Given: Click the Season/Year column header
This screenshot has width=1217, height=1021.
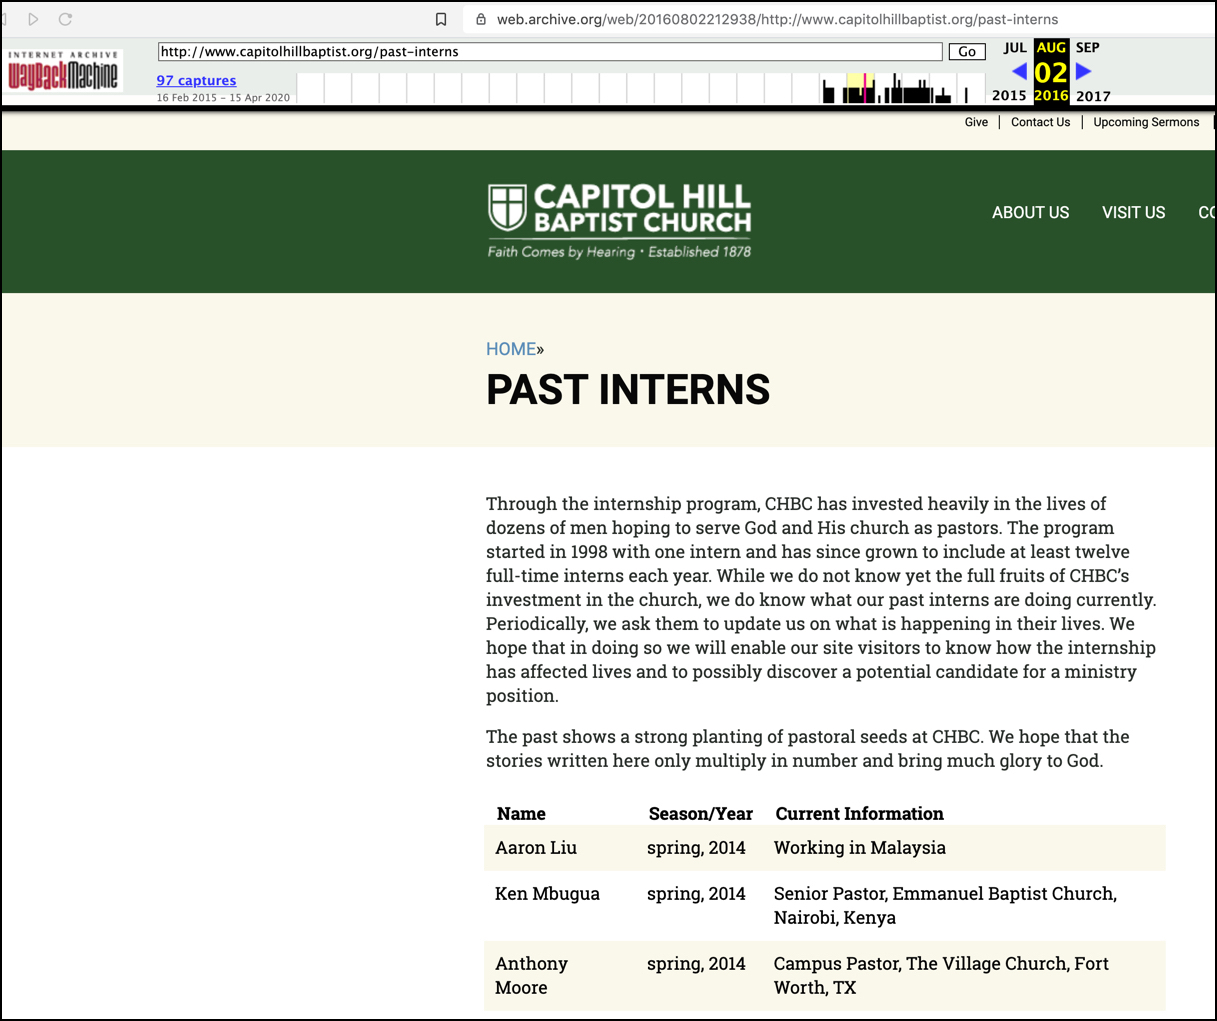Looking at the screenshot, I should coord(700,813).
